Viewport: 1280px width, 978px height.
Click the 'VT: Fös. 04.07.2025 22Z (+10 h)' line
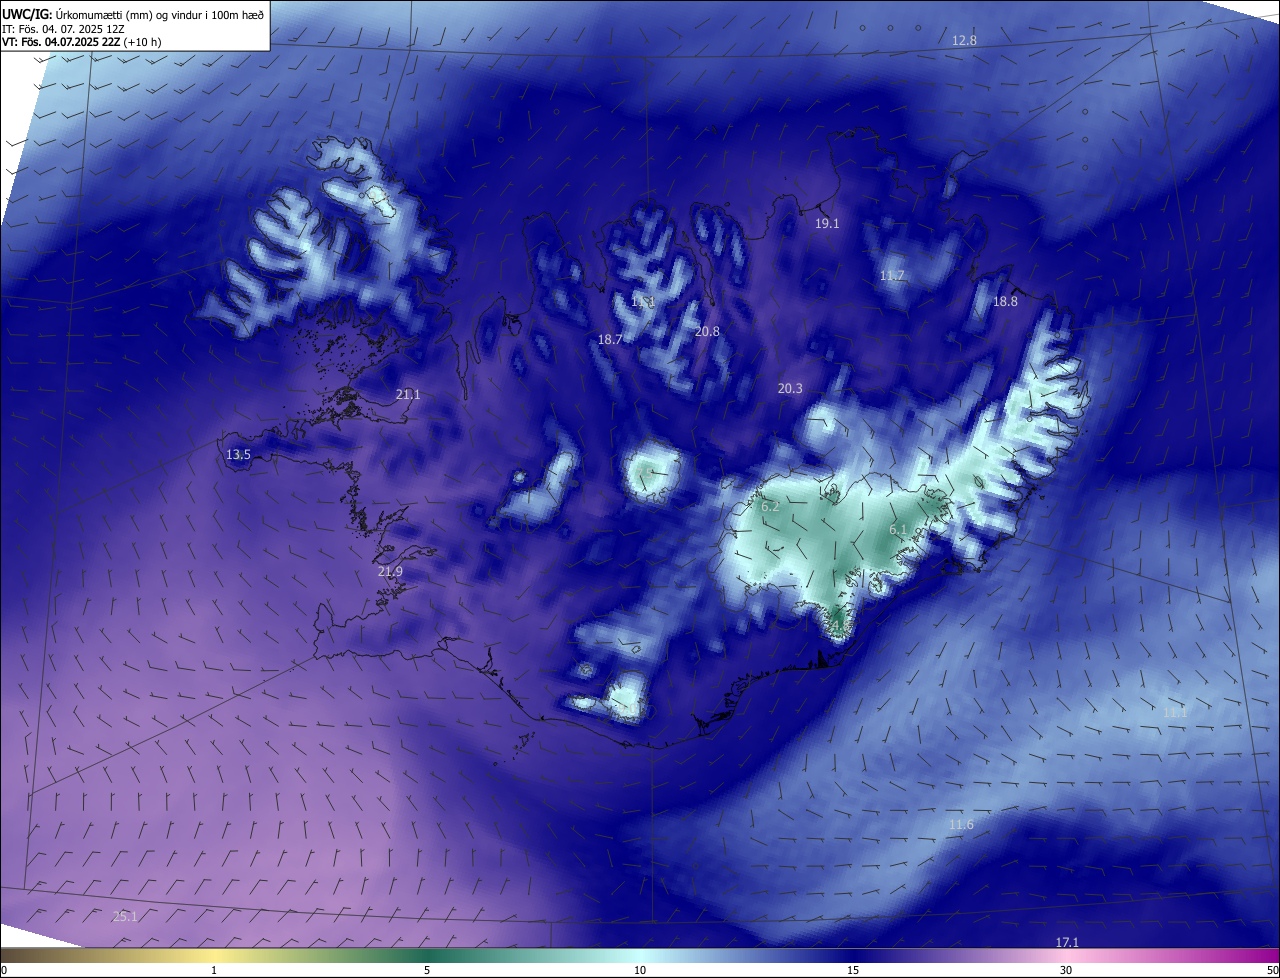(x=82, y=42)
